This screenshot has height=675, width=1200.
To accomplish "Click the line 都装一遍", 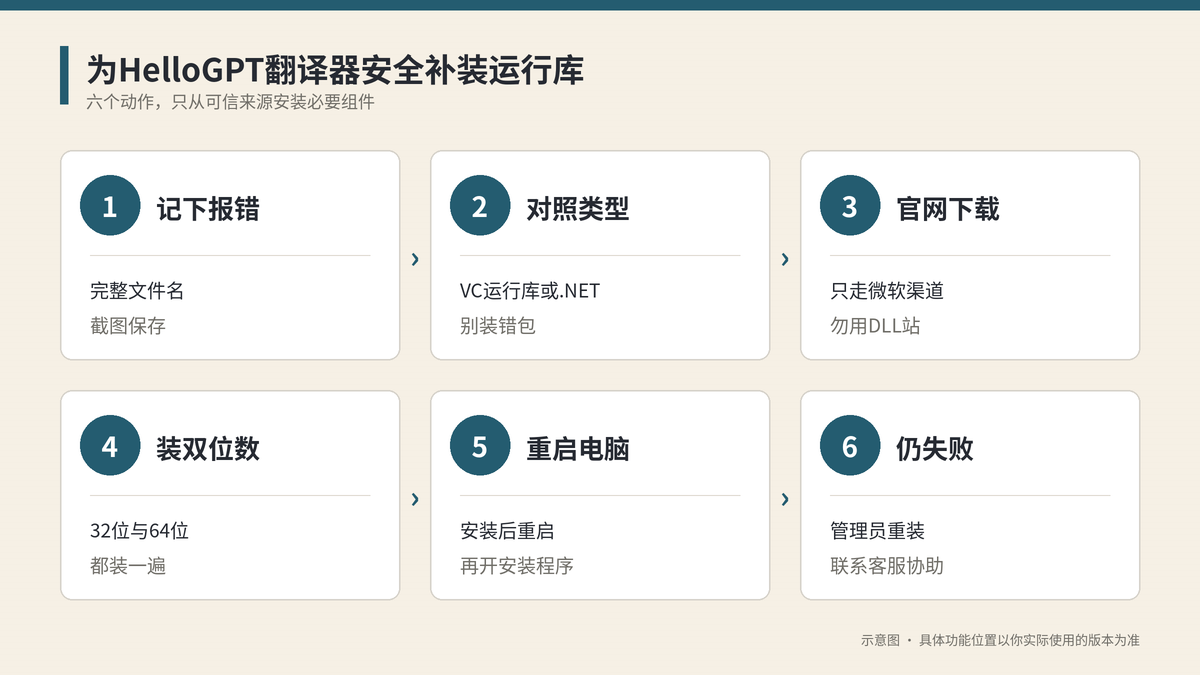I will (x=128, y=566).
